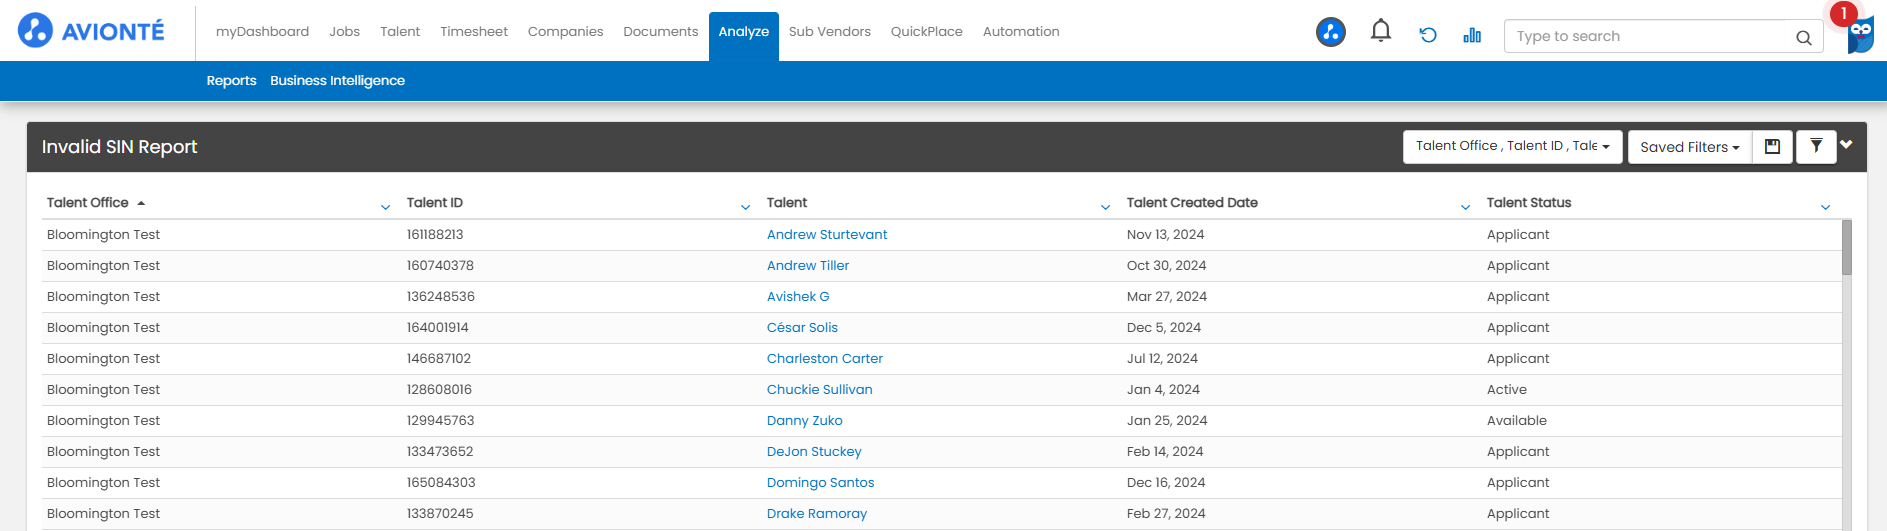Open the notifications bell
This screenshot has width=1887, height=531.
(1380, 32)
